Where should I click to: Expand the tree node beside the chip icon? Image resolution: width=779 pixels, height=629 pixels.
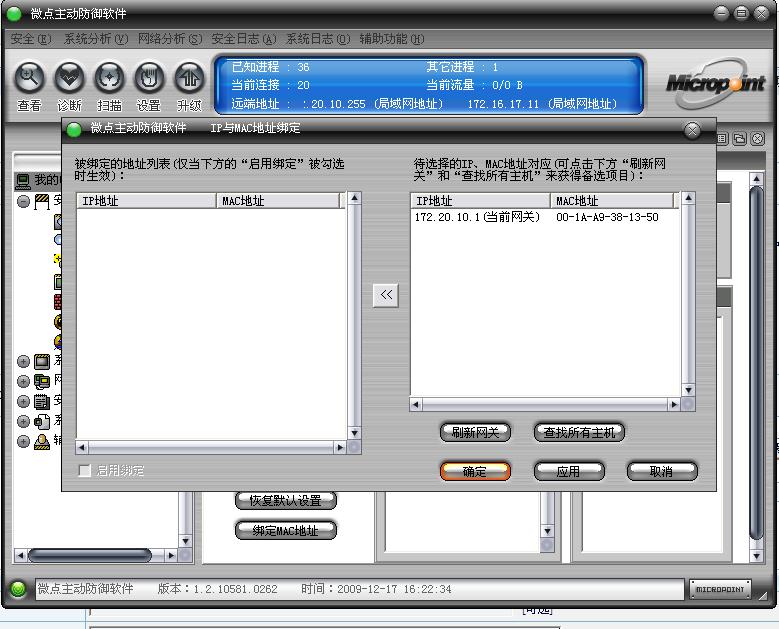23,361
